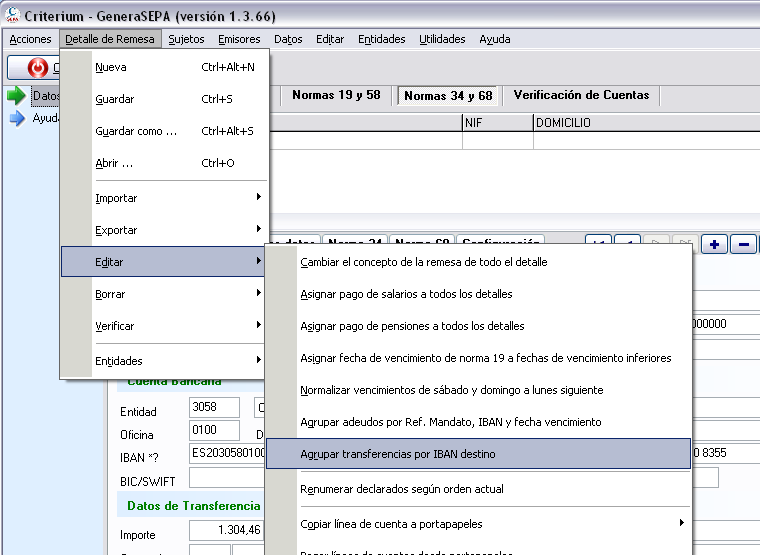Expand the Borrar submenu
The image size is (760, 555).
(165, 294)
